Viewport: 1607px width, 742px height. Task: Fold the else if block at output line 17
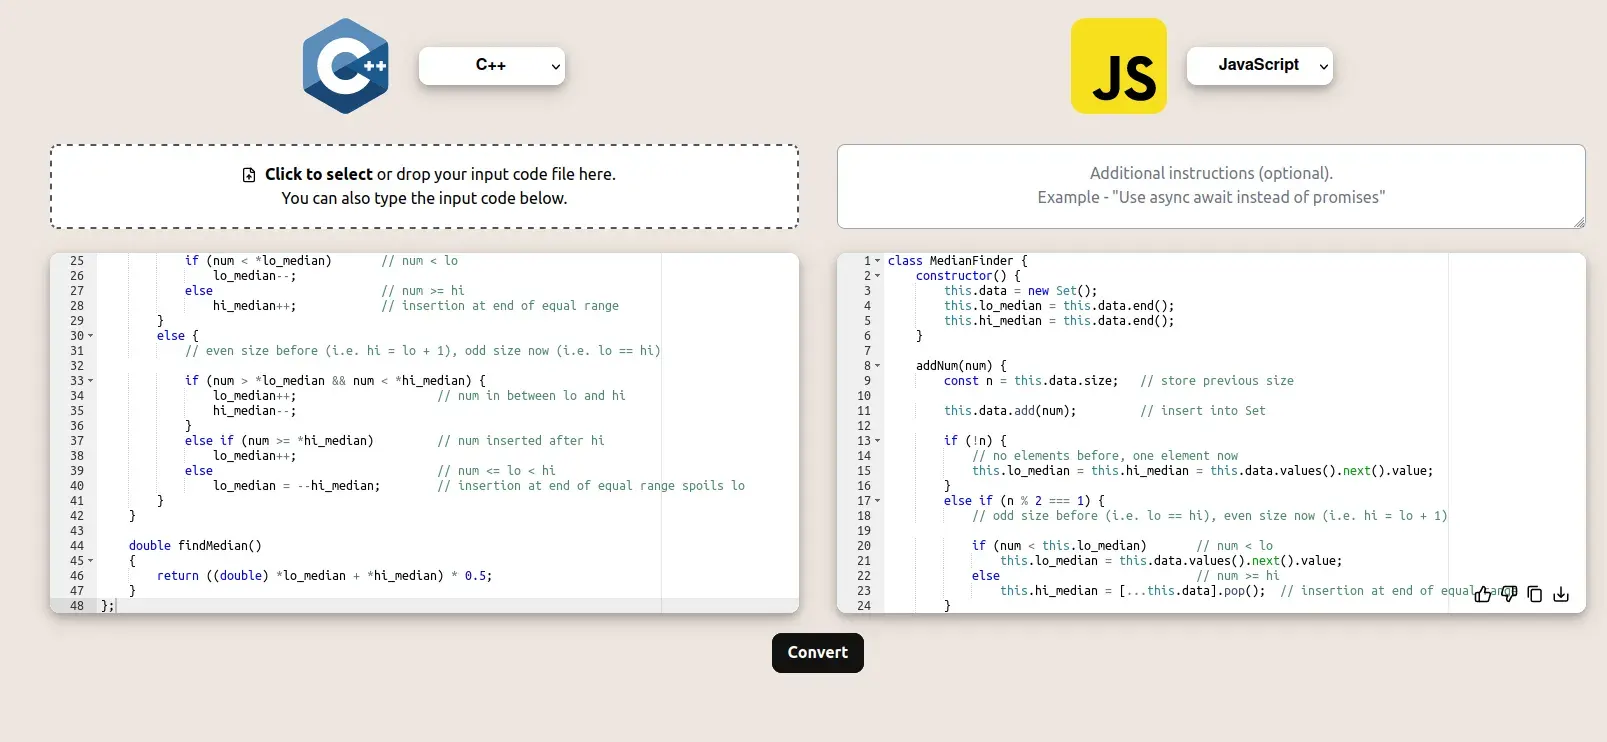coord(878,501)
